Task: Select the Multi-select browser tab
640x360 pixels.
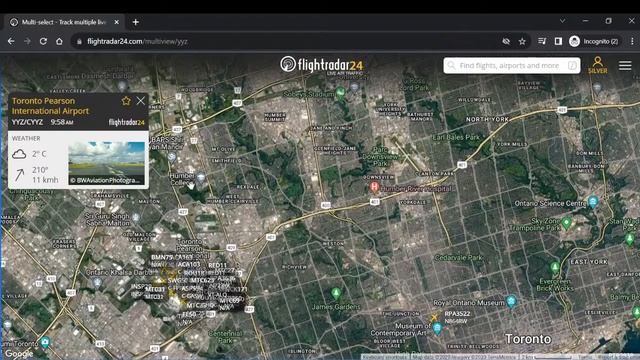Action: (x=64, y=22)
